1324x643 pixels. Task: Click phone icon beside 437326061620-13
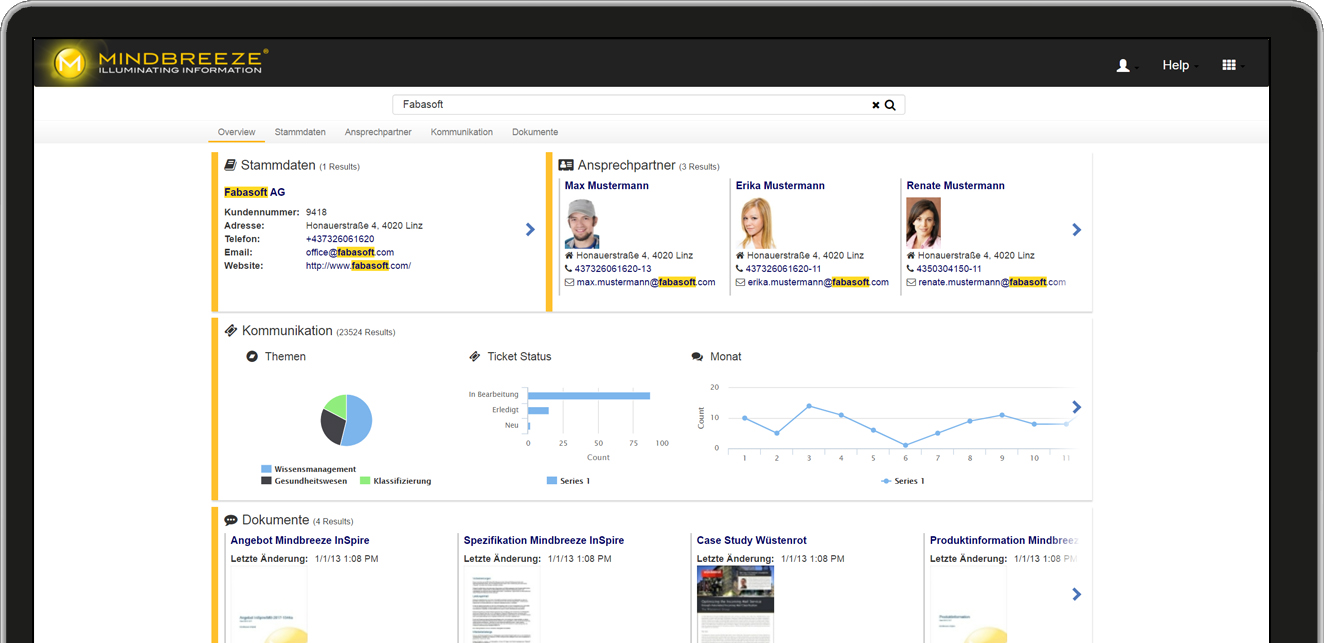click(x=569, y=269)
